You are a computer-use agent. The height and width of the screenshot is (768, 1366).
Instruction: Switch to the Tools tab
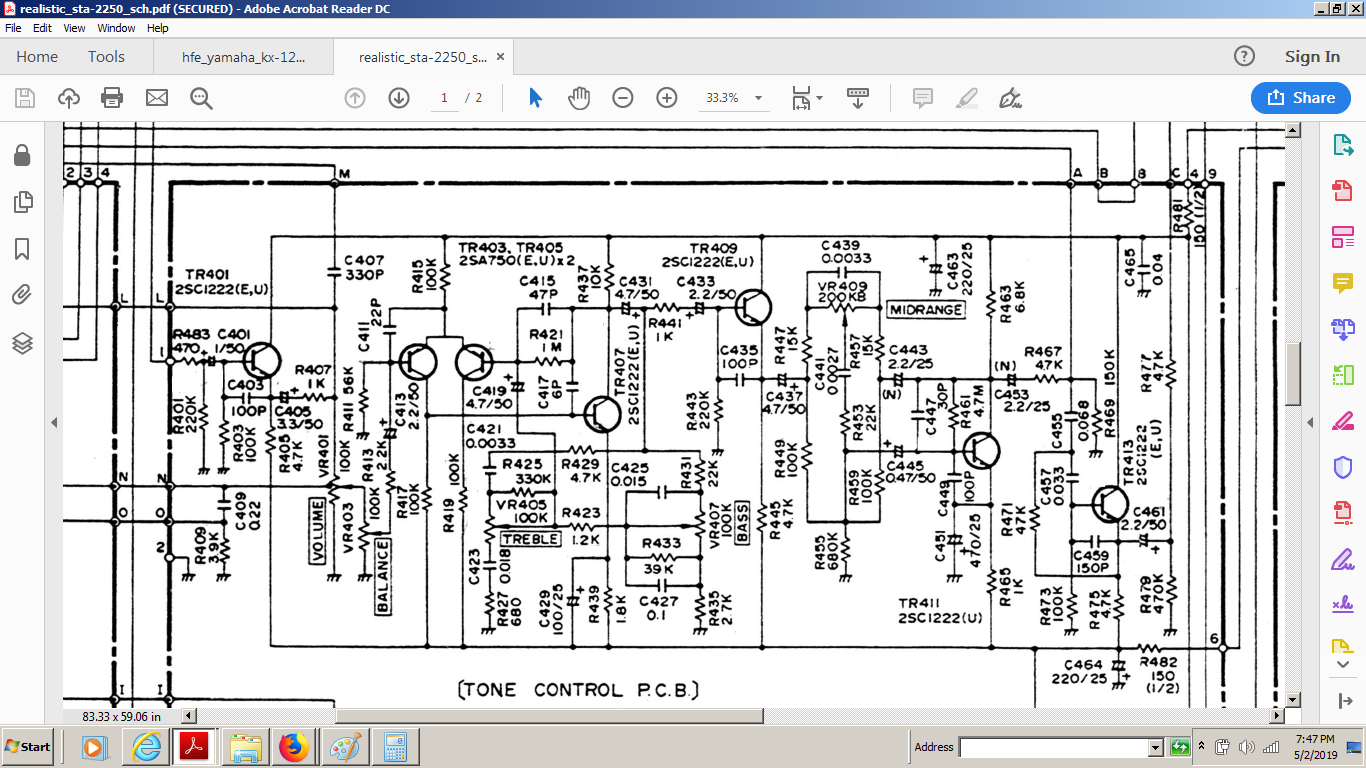pos(106,57)
